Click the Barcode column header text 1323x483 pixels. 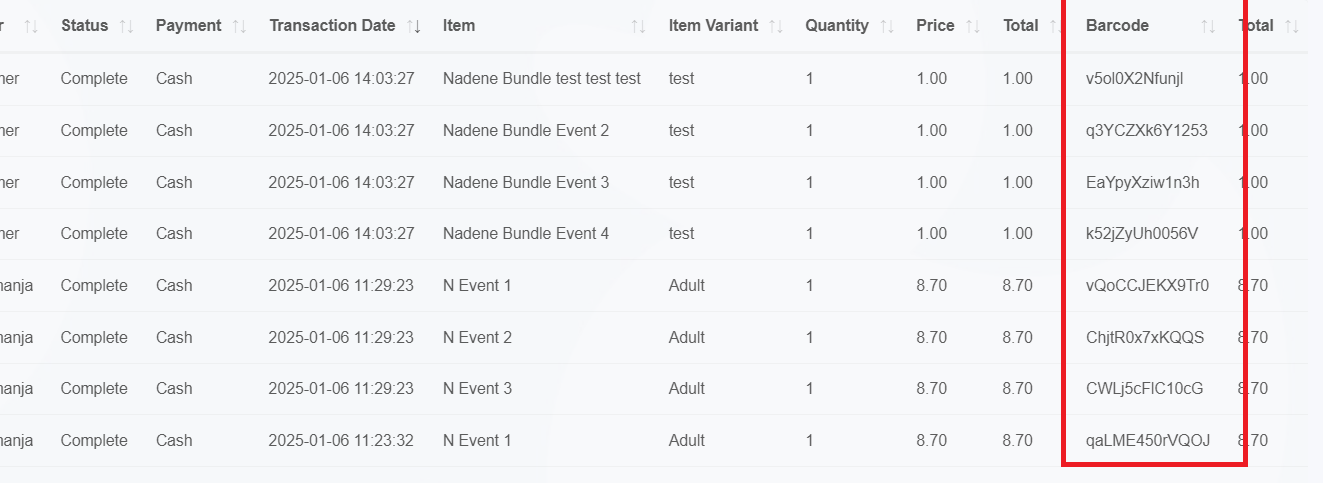[x=1117, y=26]
